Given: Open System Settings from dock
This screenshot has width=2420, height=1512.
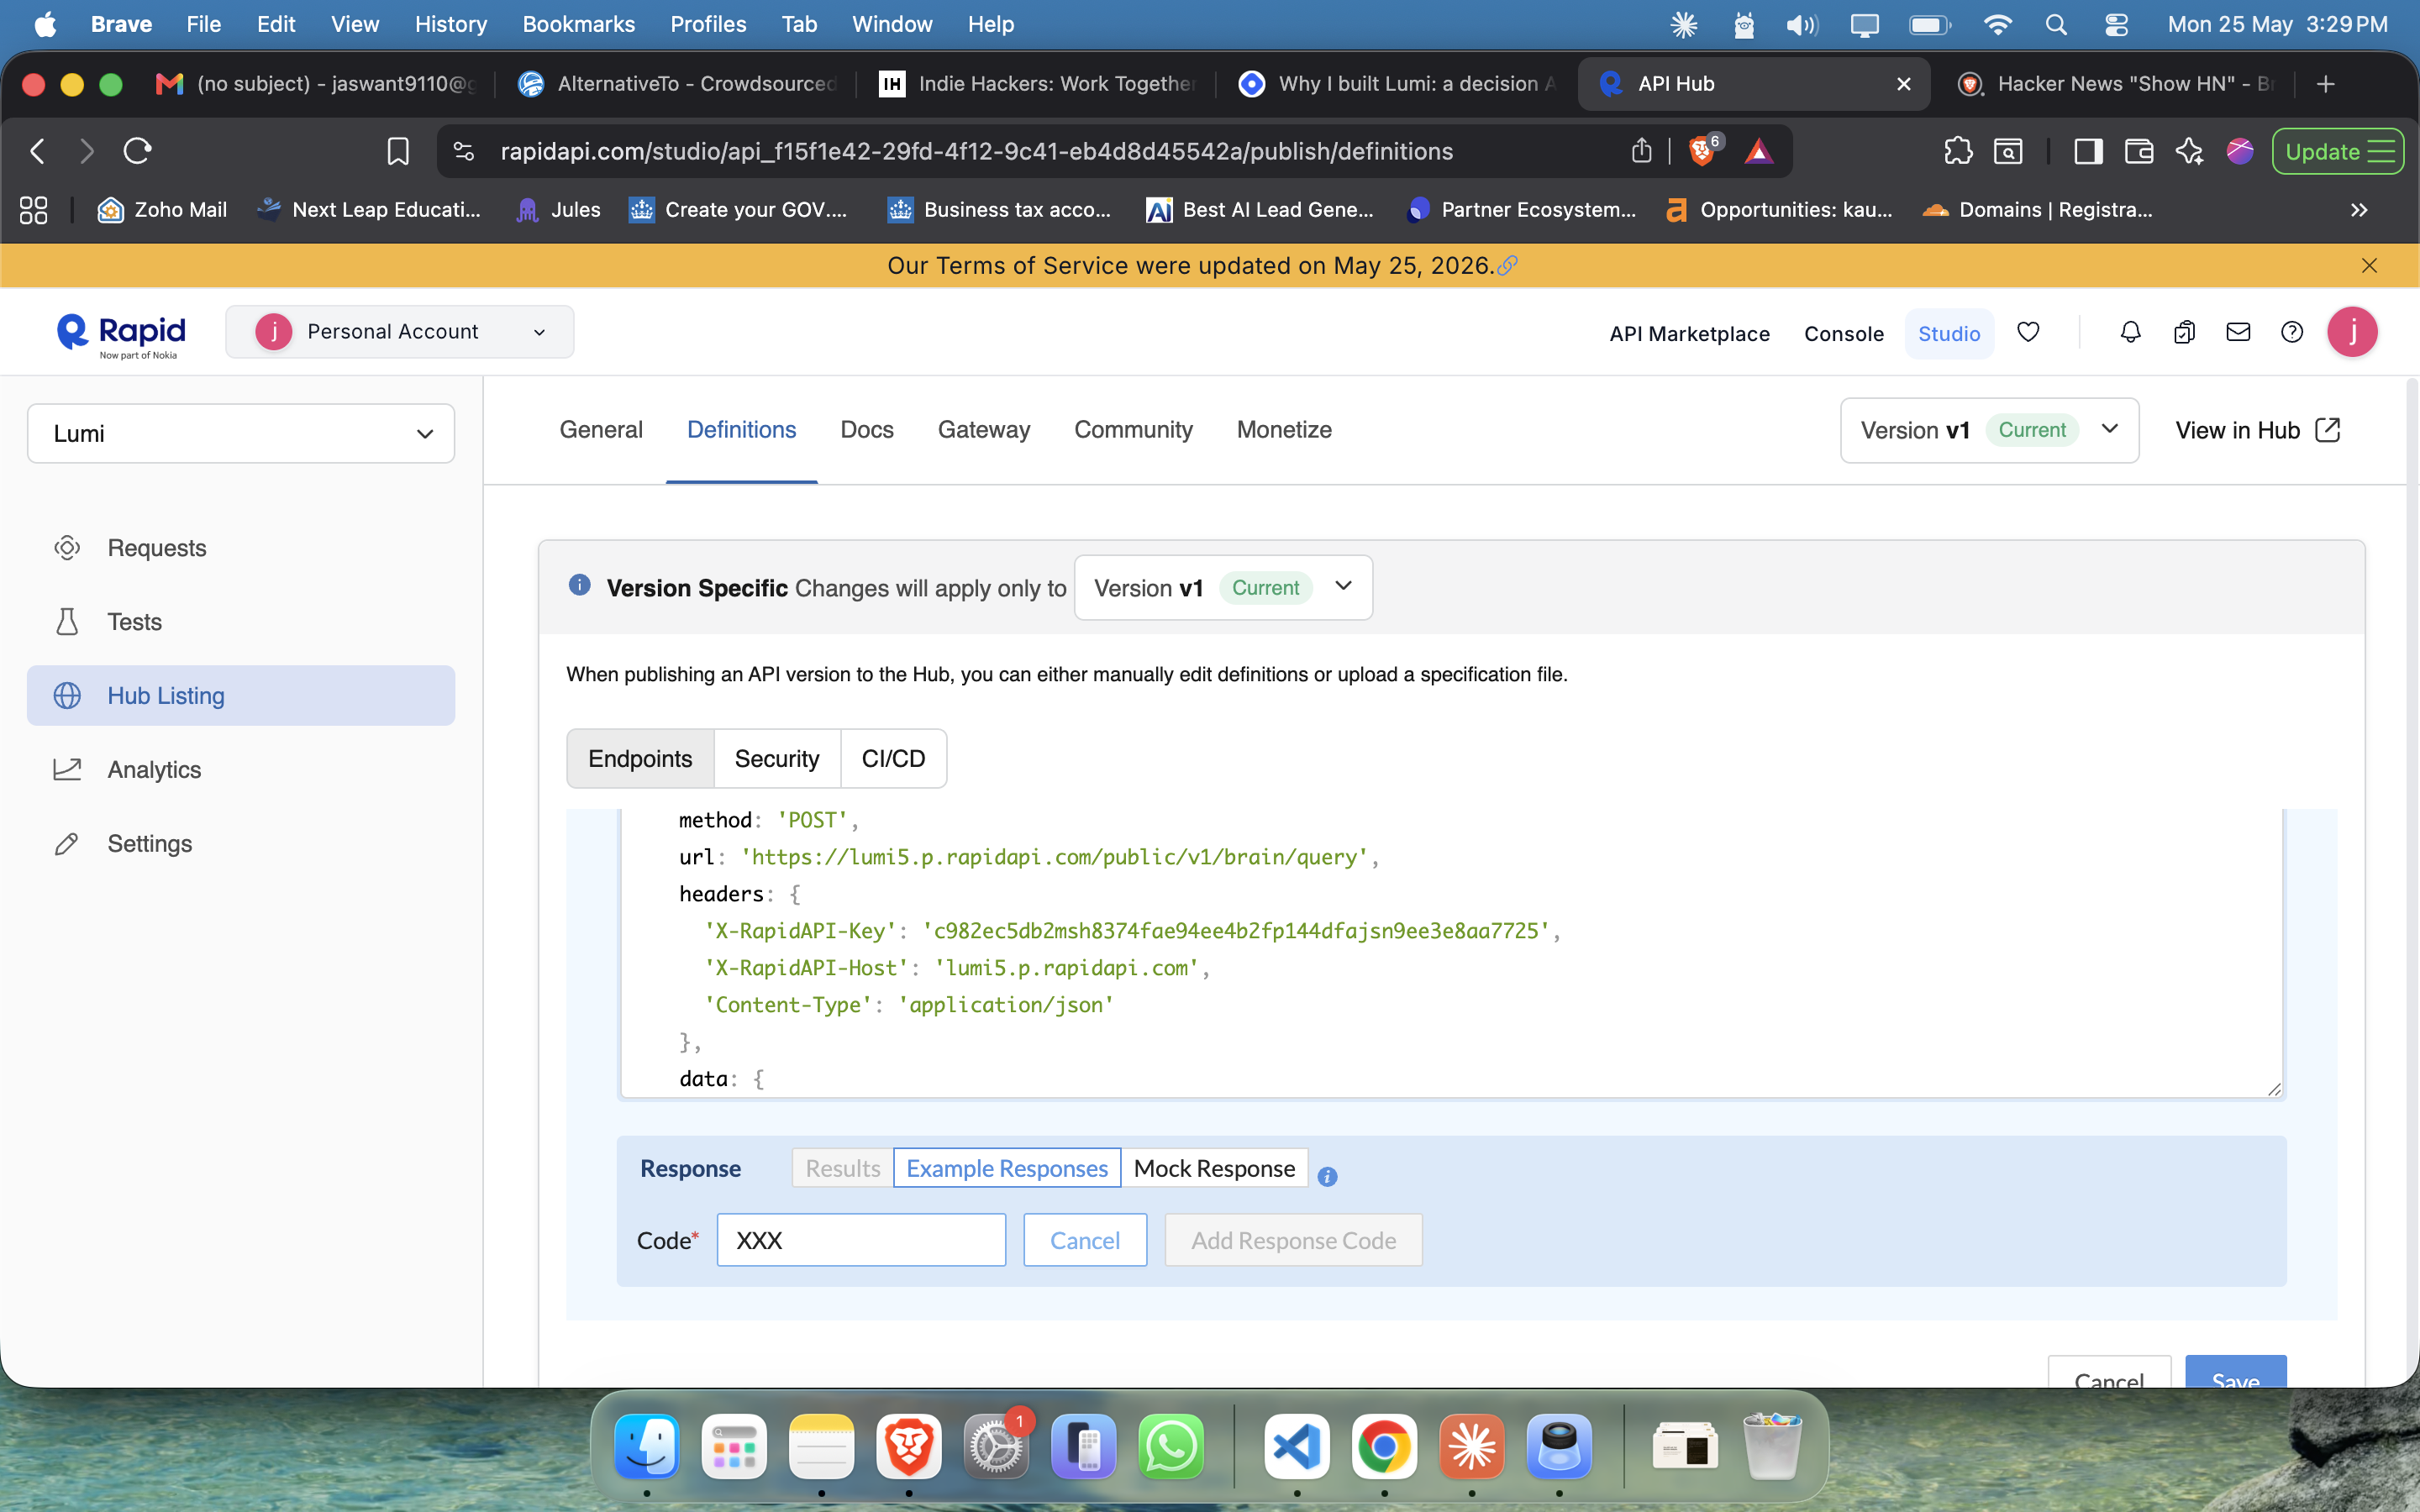Looking at the screenshot, I should point(996,1446).
